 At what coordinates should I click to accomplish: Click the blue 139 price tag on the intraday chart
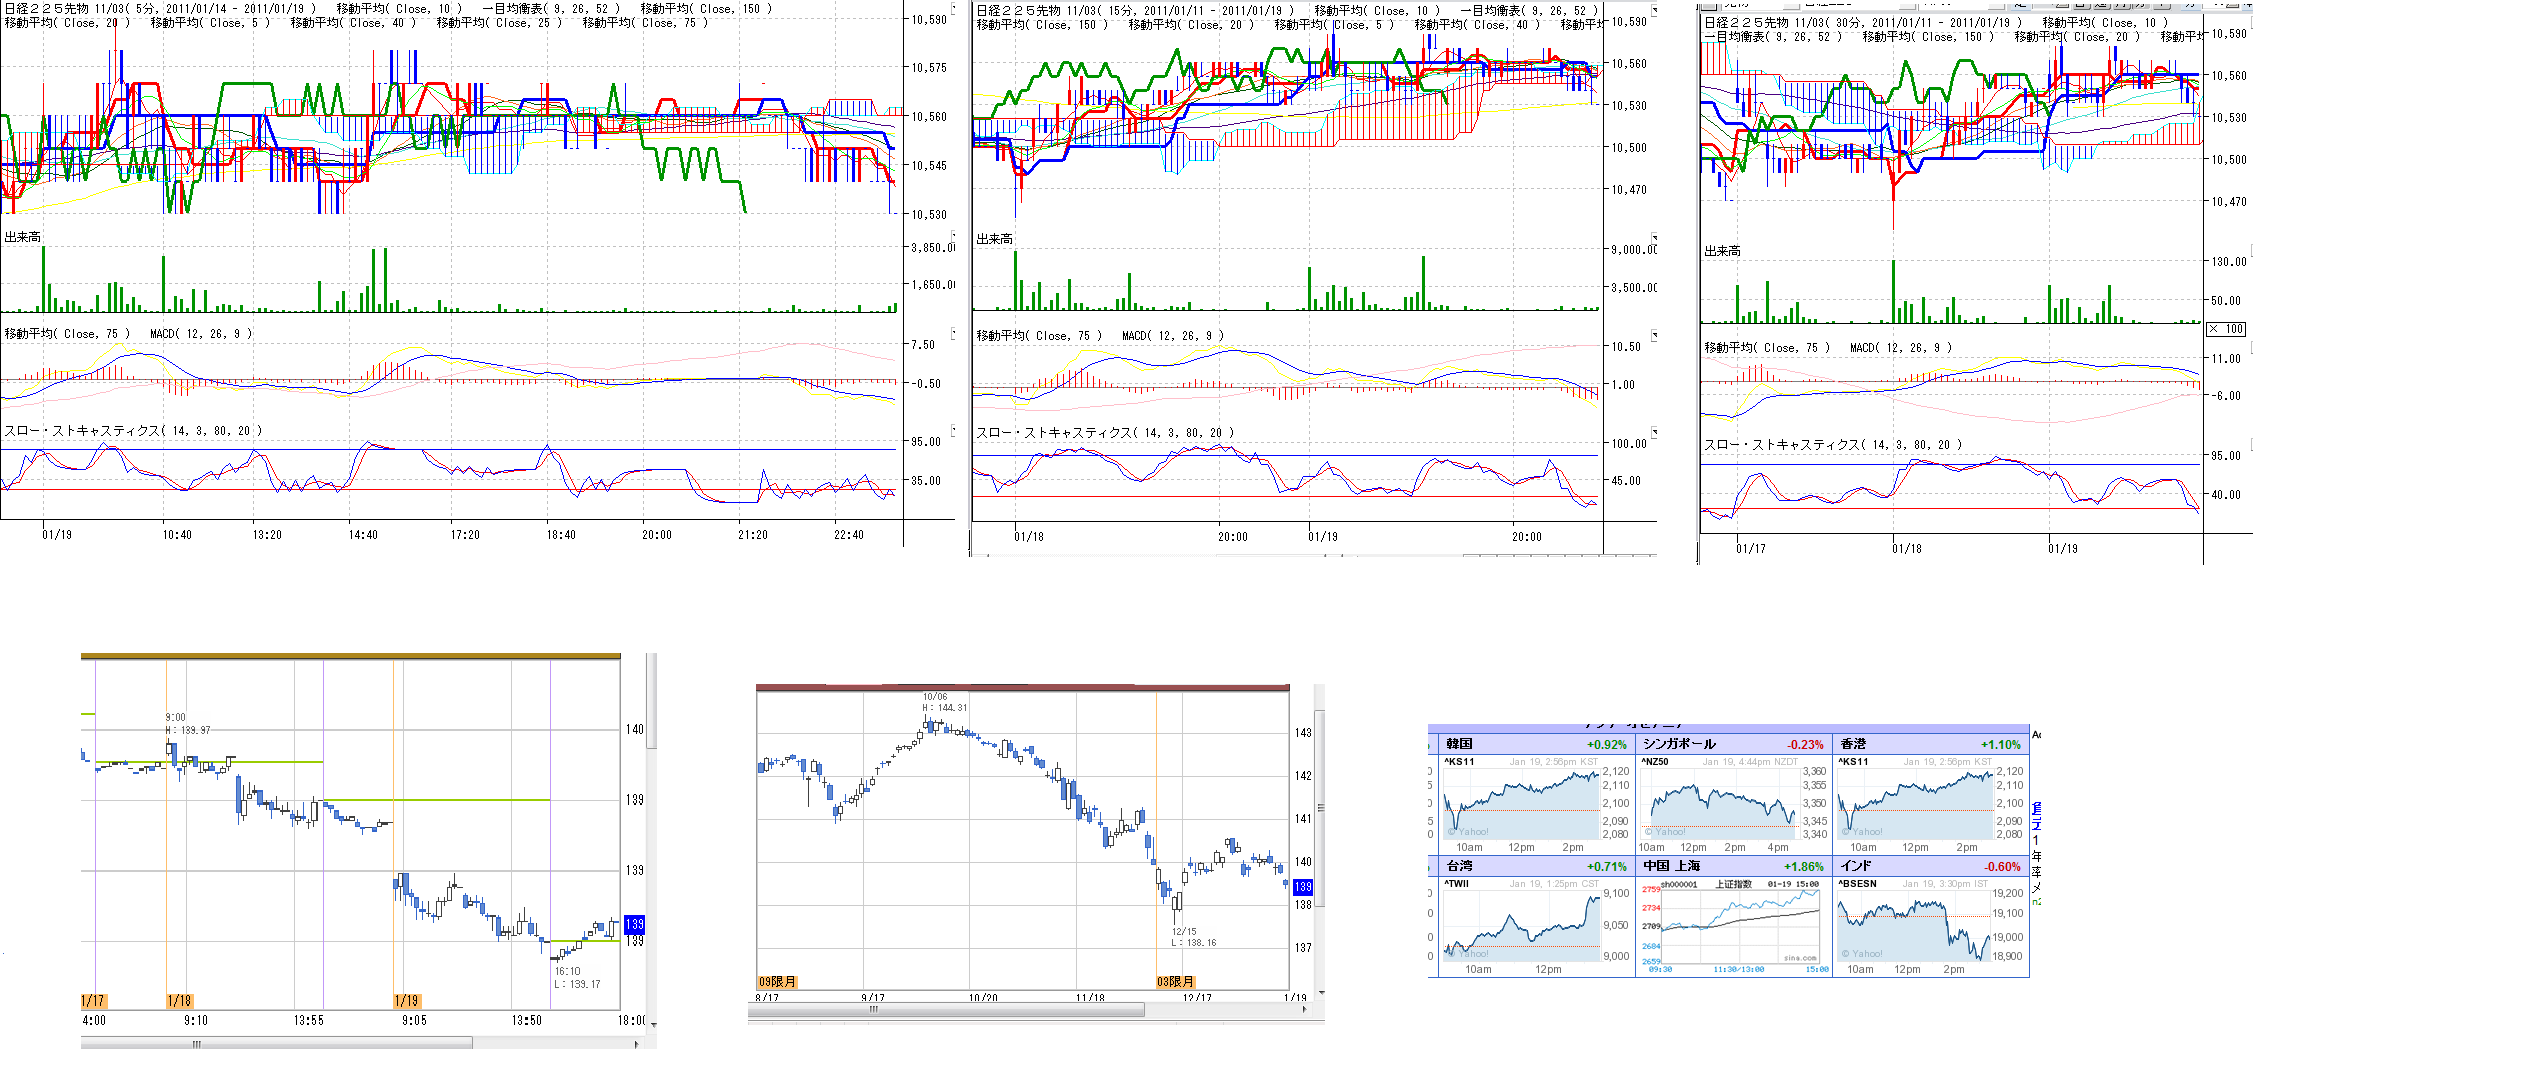(x=634, y=924)
